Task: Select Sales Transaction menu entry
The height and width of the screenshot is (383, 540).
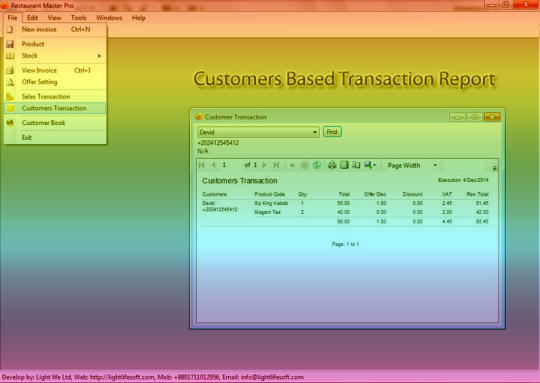Action: pos(55,96)
